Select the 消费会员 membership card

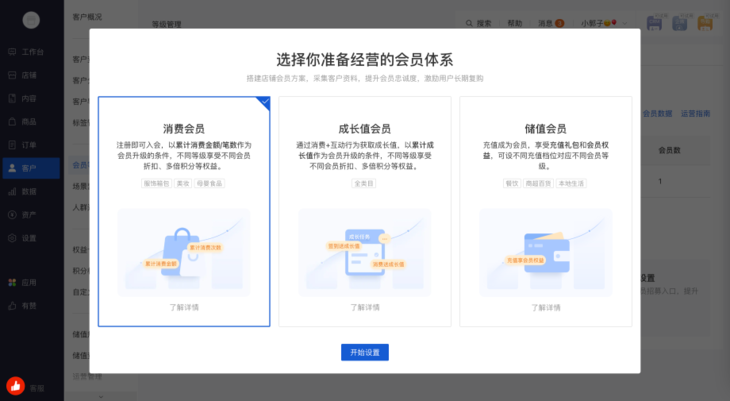pos(184,211)
